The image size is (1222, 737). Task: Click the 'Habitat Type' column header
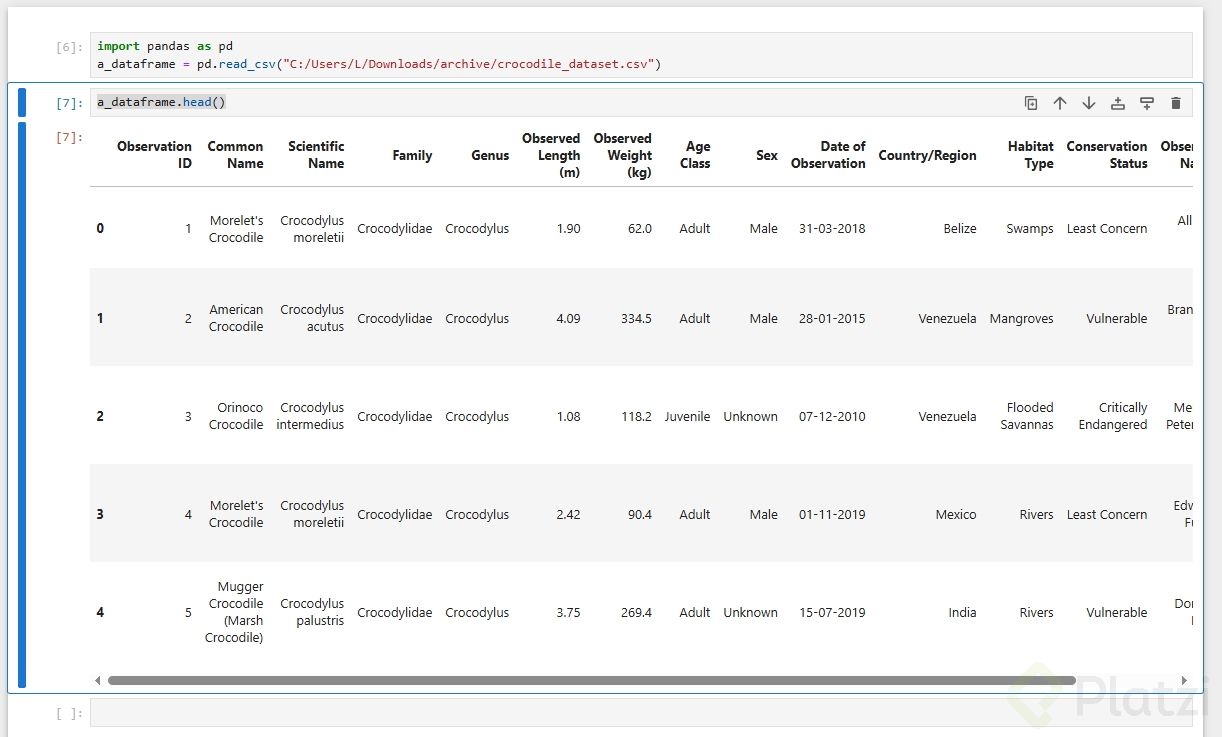[1031, 155]
